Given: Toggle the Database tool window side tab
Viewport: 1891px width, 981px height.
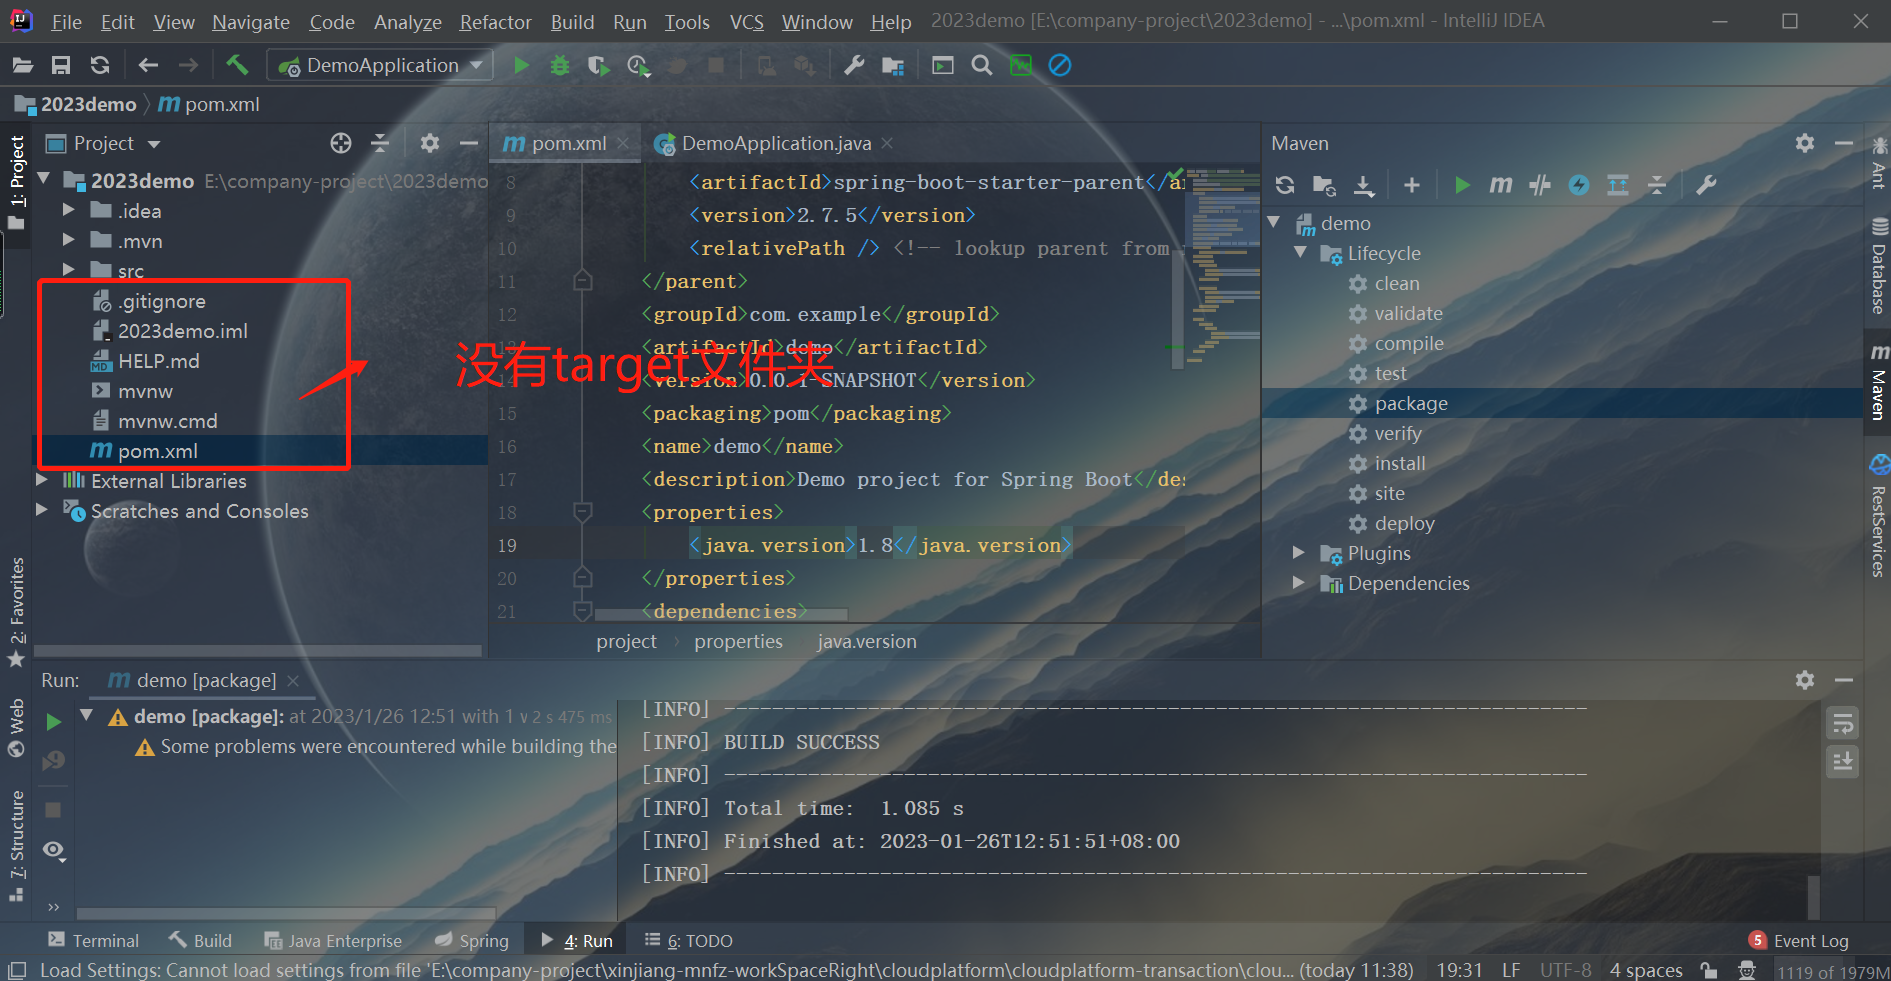Looking at the screenshot, I should pyautogui.click(x=1879, y=265).
